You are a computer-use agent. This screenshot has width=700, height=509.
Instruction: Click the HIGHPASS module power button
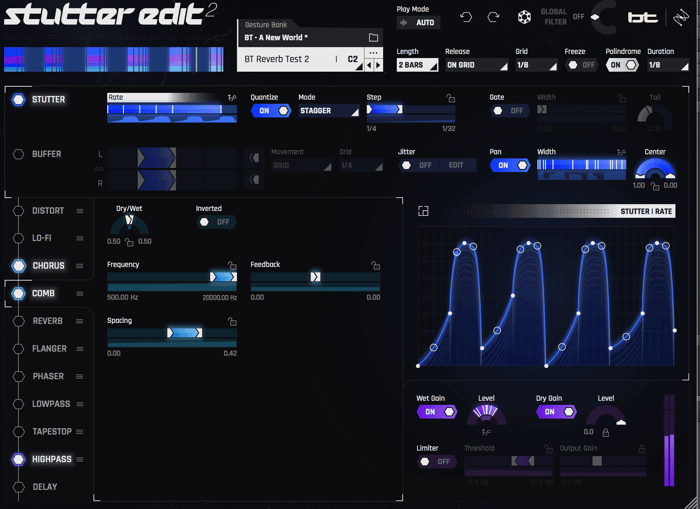(18, 459)
